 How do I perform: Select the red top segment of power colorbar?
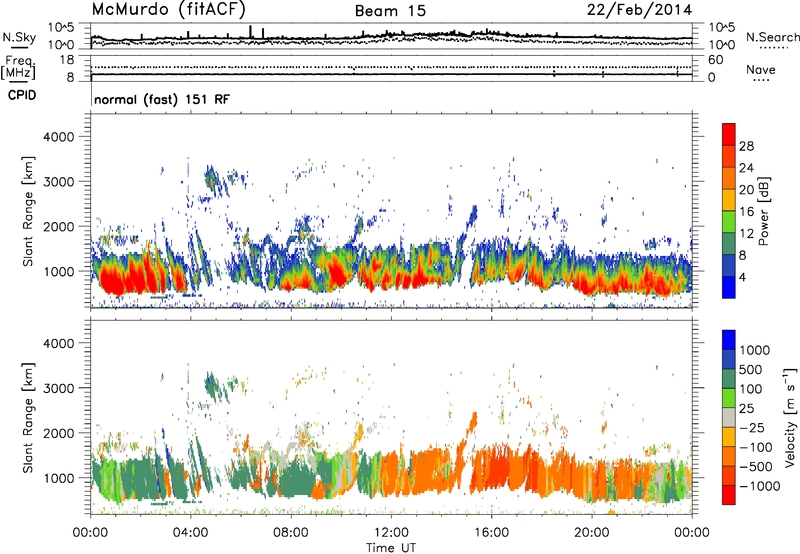pyautogui.click(x=729, y=134)
